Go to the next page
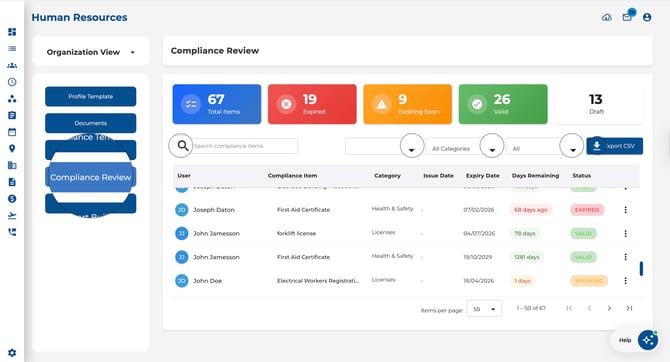 [609, 308]
